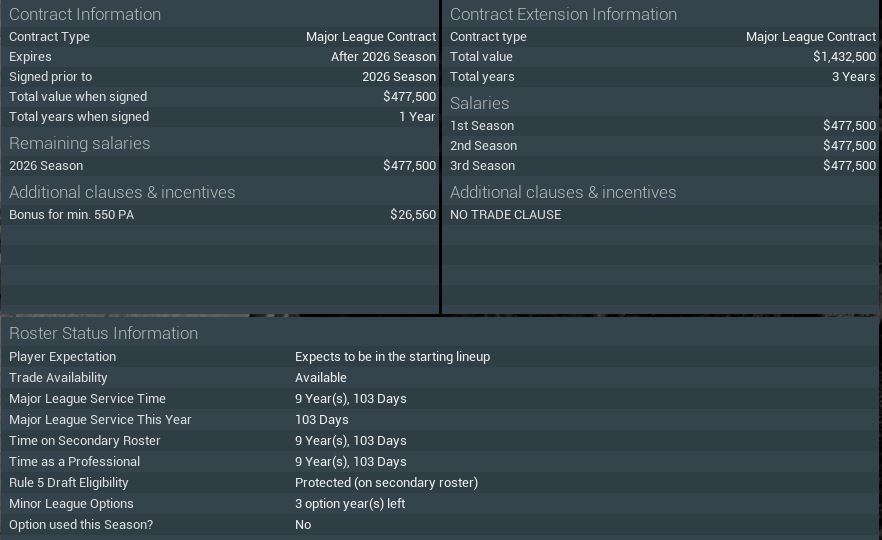Click the Contract Extension Information header

563,14
